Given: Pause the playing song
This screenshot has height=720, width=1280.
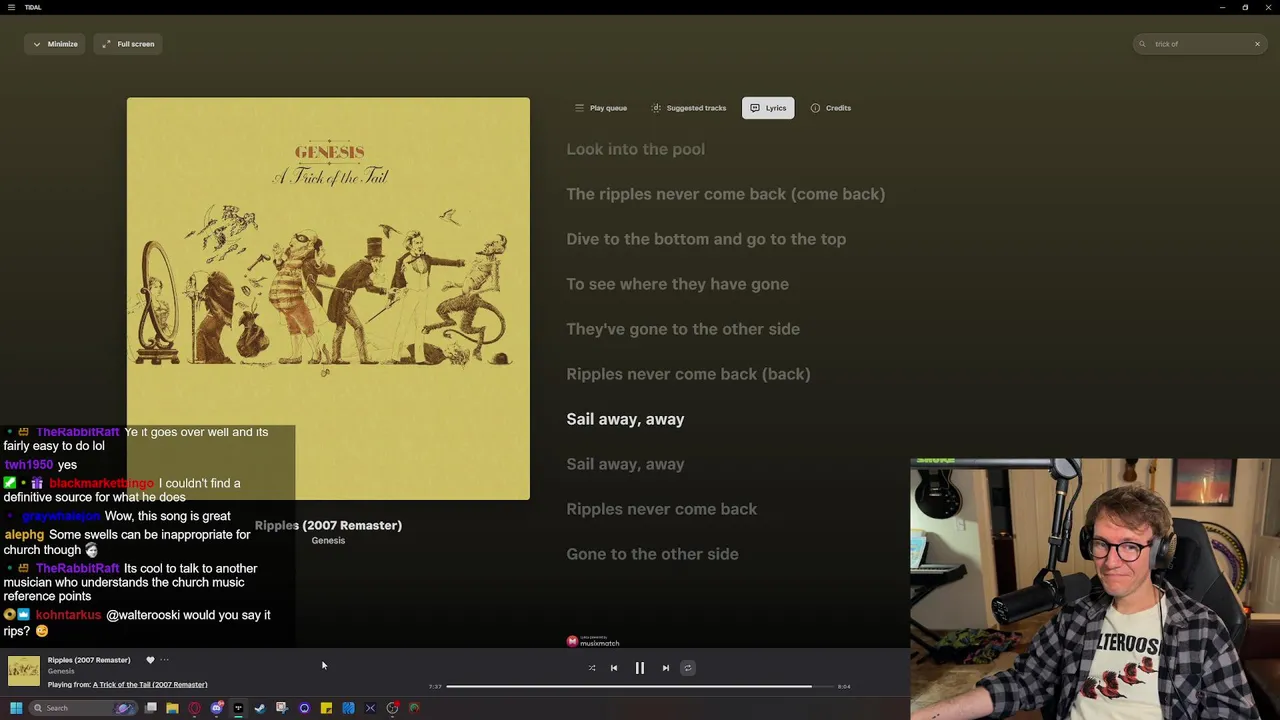Looking at the screenshot, I should click(640, 668).
